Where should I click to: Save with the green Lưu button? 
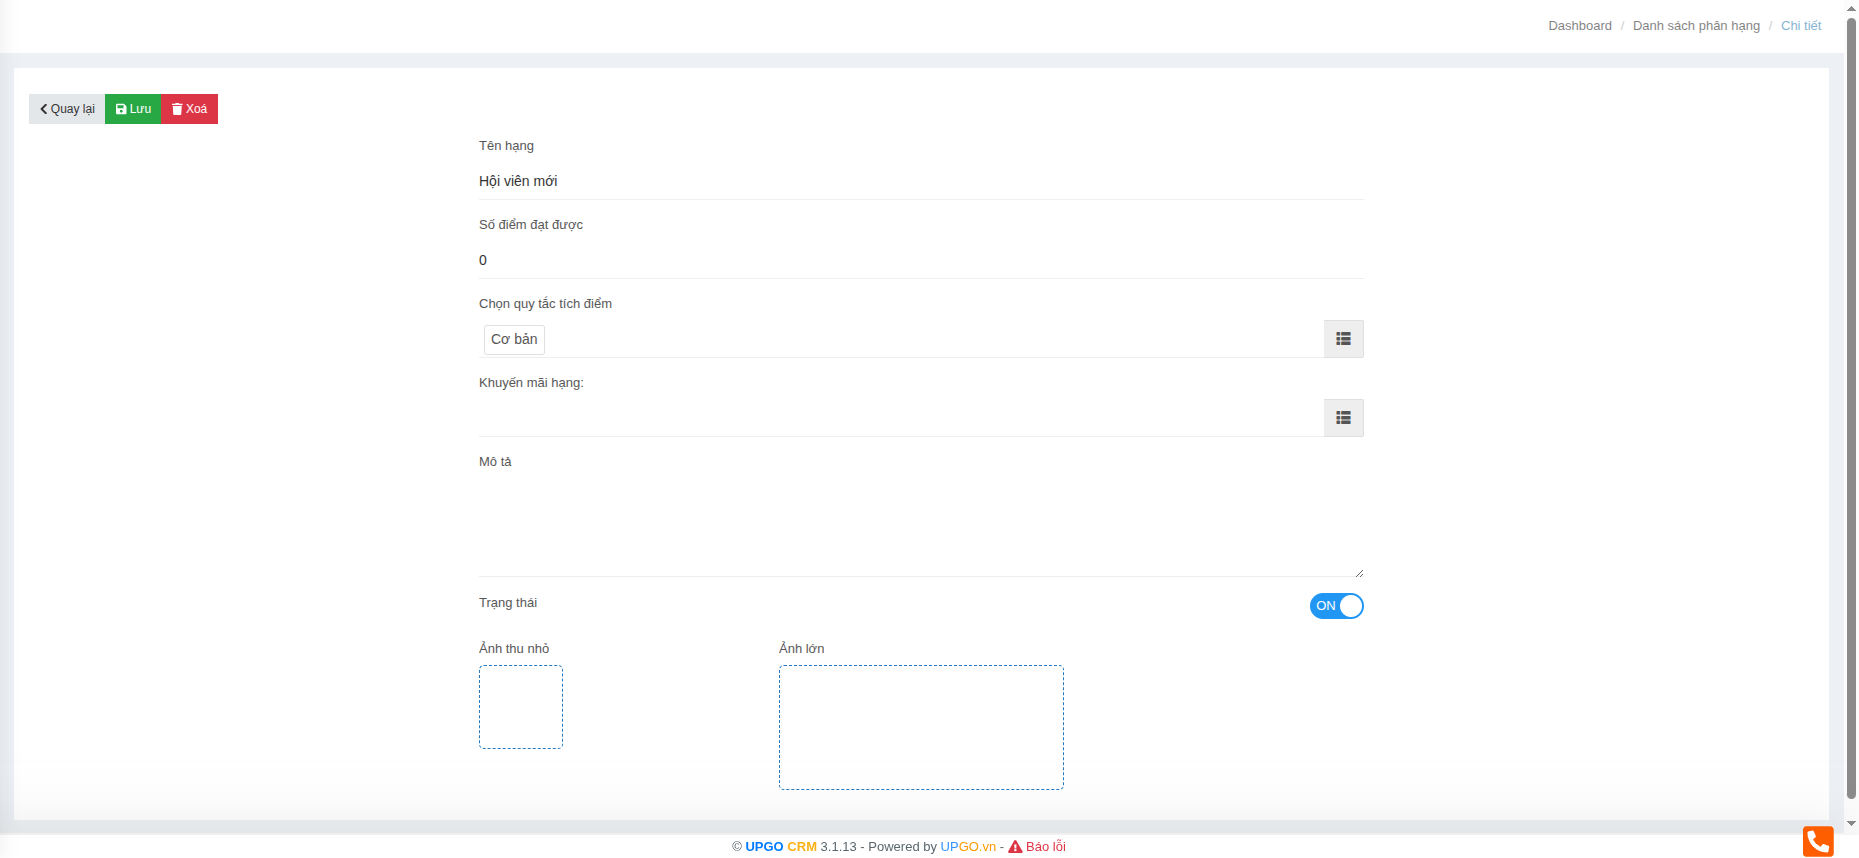tap(133, 109)
